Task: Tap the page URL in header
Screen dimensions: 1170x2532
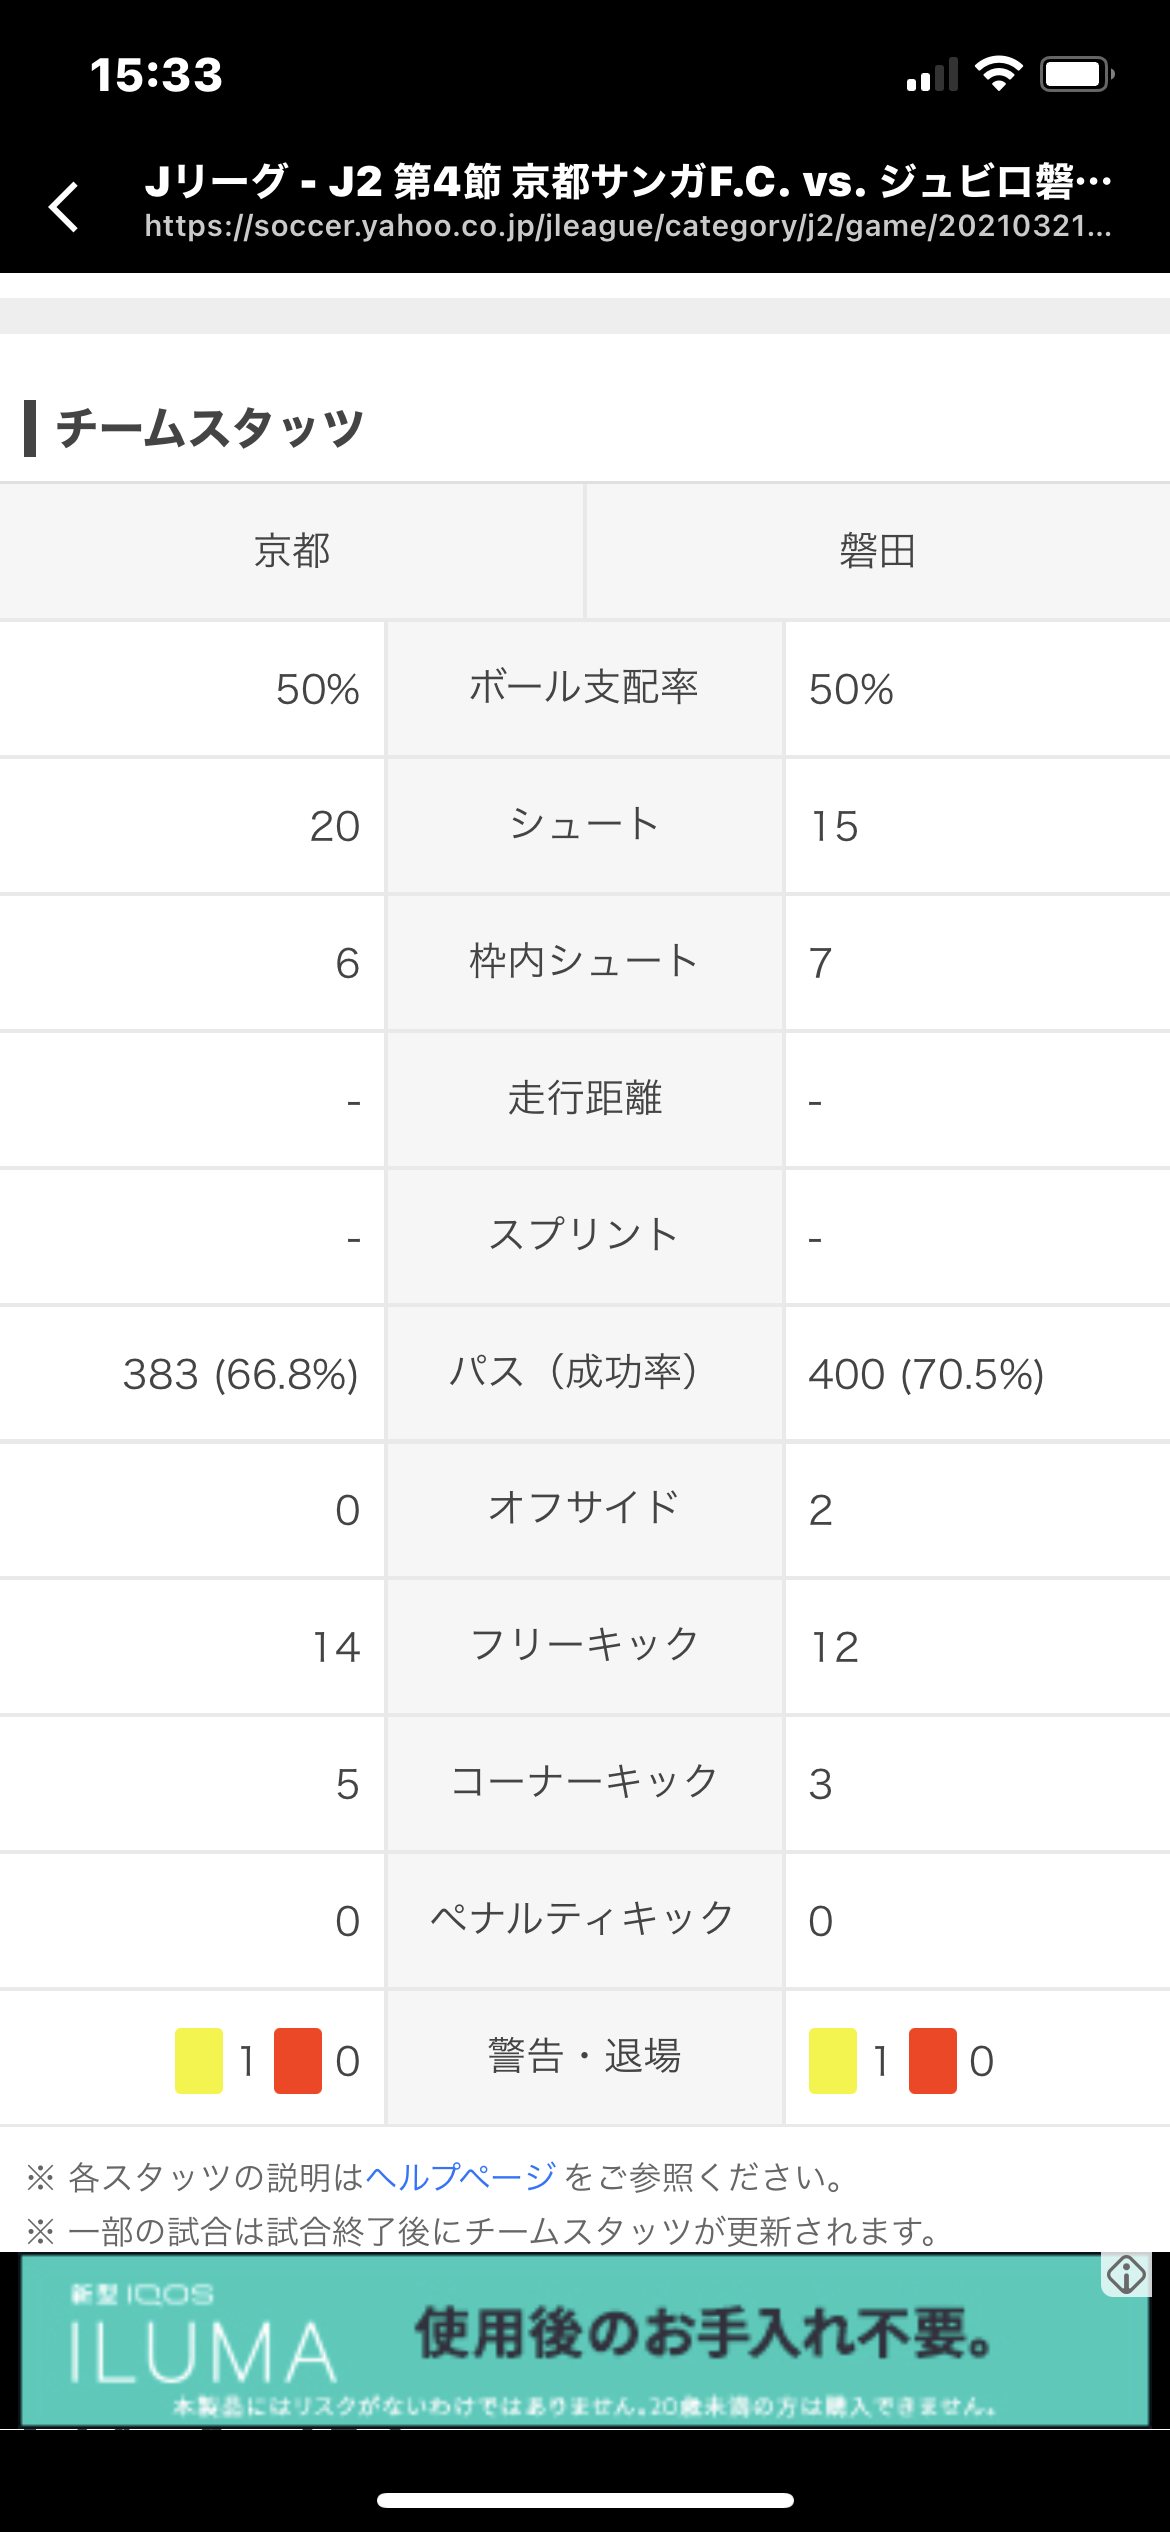Action: pyautogui.click(x=627, y=227)
